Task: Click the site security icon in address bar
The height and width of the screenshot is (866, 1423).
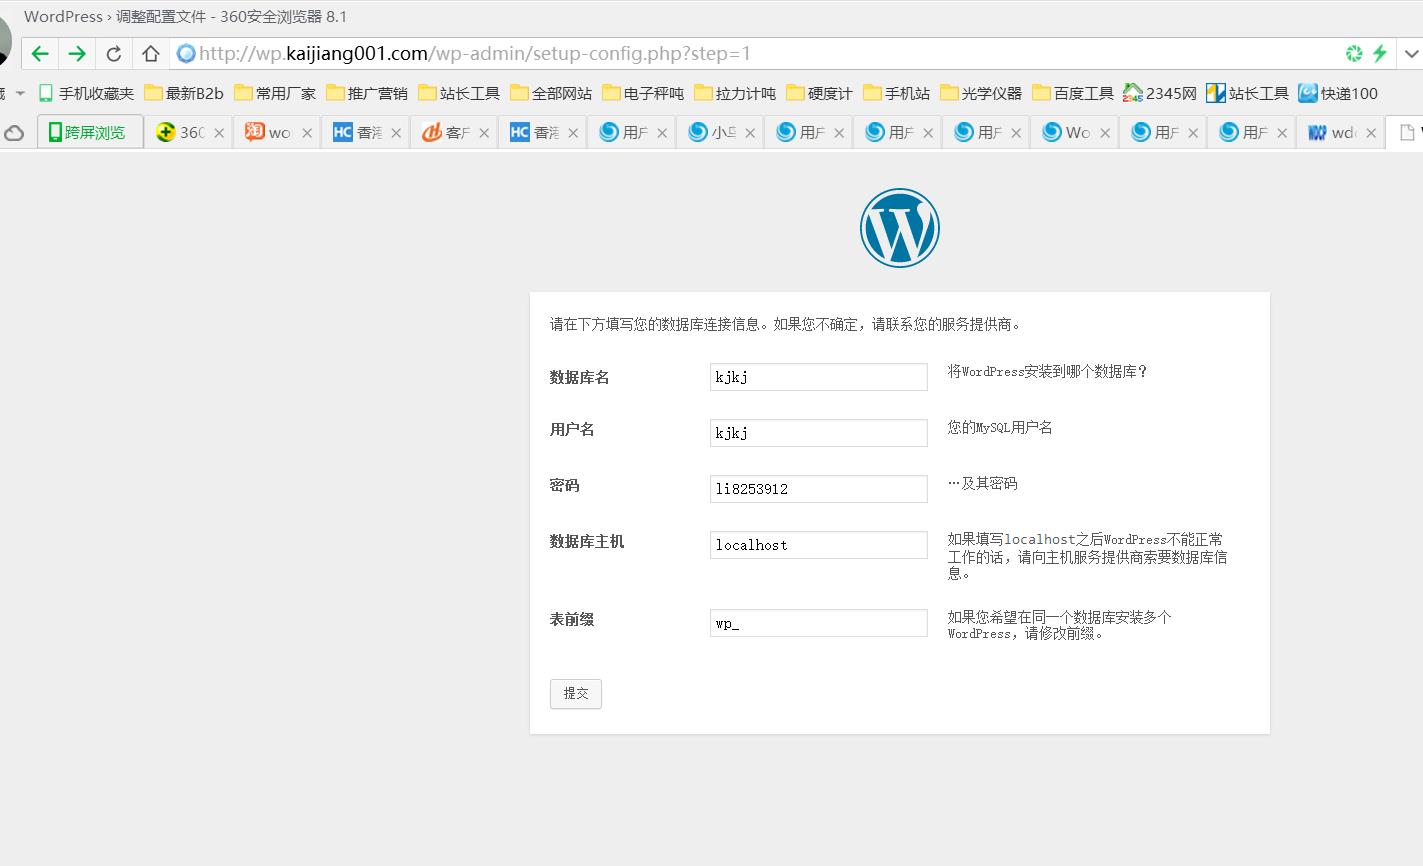Action: click(x=185, y=54)
